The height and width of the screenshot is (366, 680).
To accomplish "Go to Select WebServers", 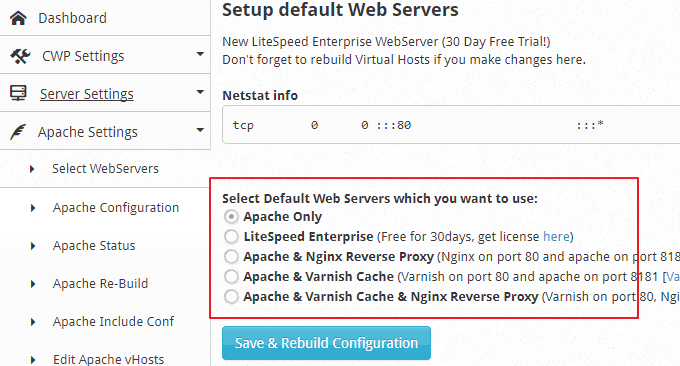I will 105,169.
